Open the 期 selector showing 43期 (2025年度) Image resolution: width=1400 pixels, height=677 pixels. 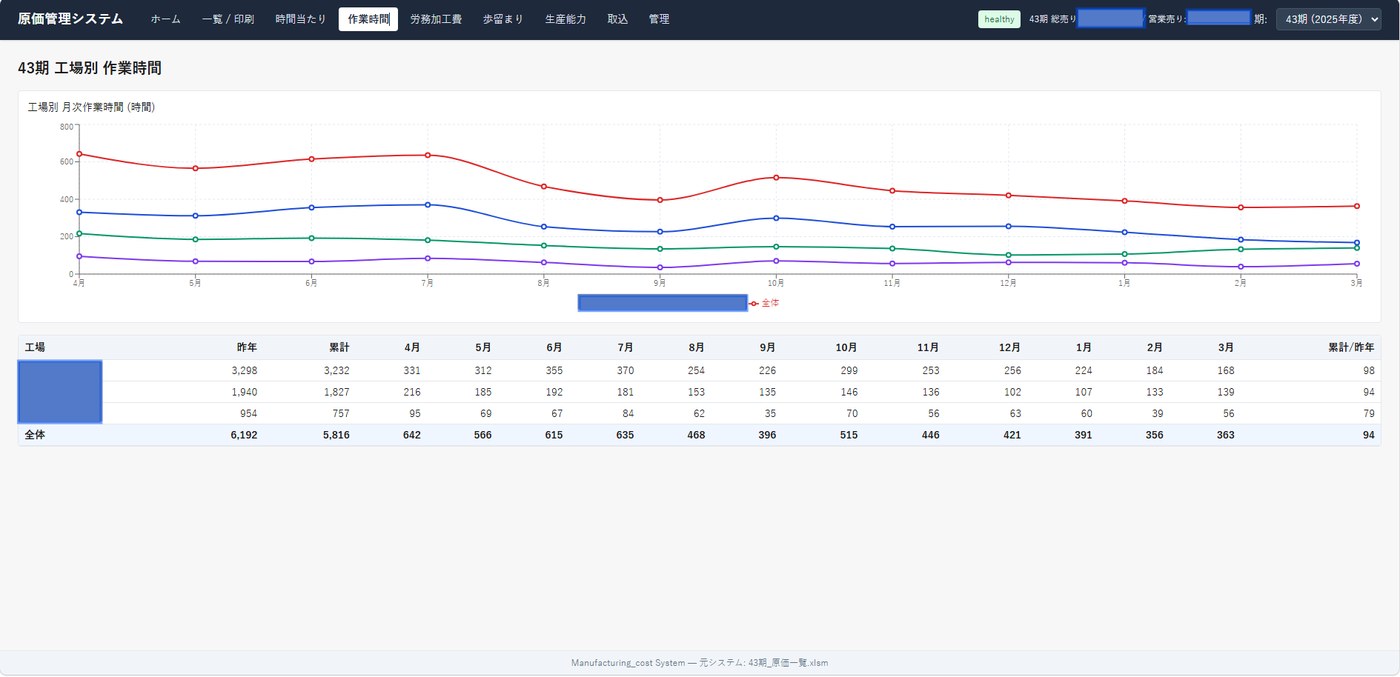click(x=1328, y=19)
